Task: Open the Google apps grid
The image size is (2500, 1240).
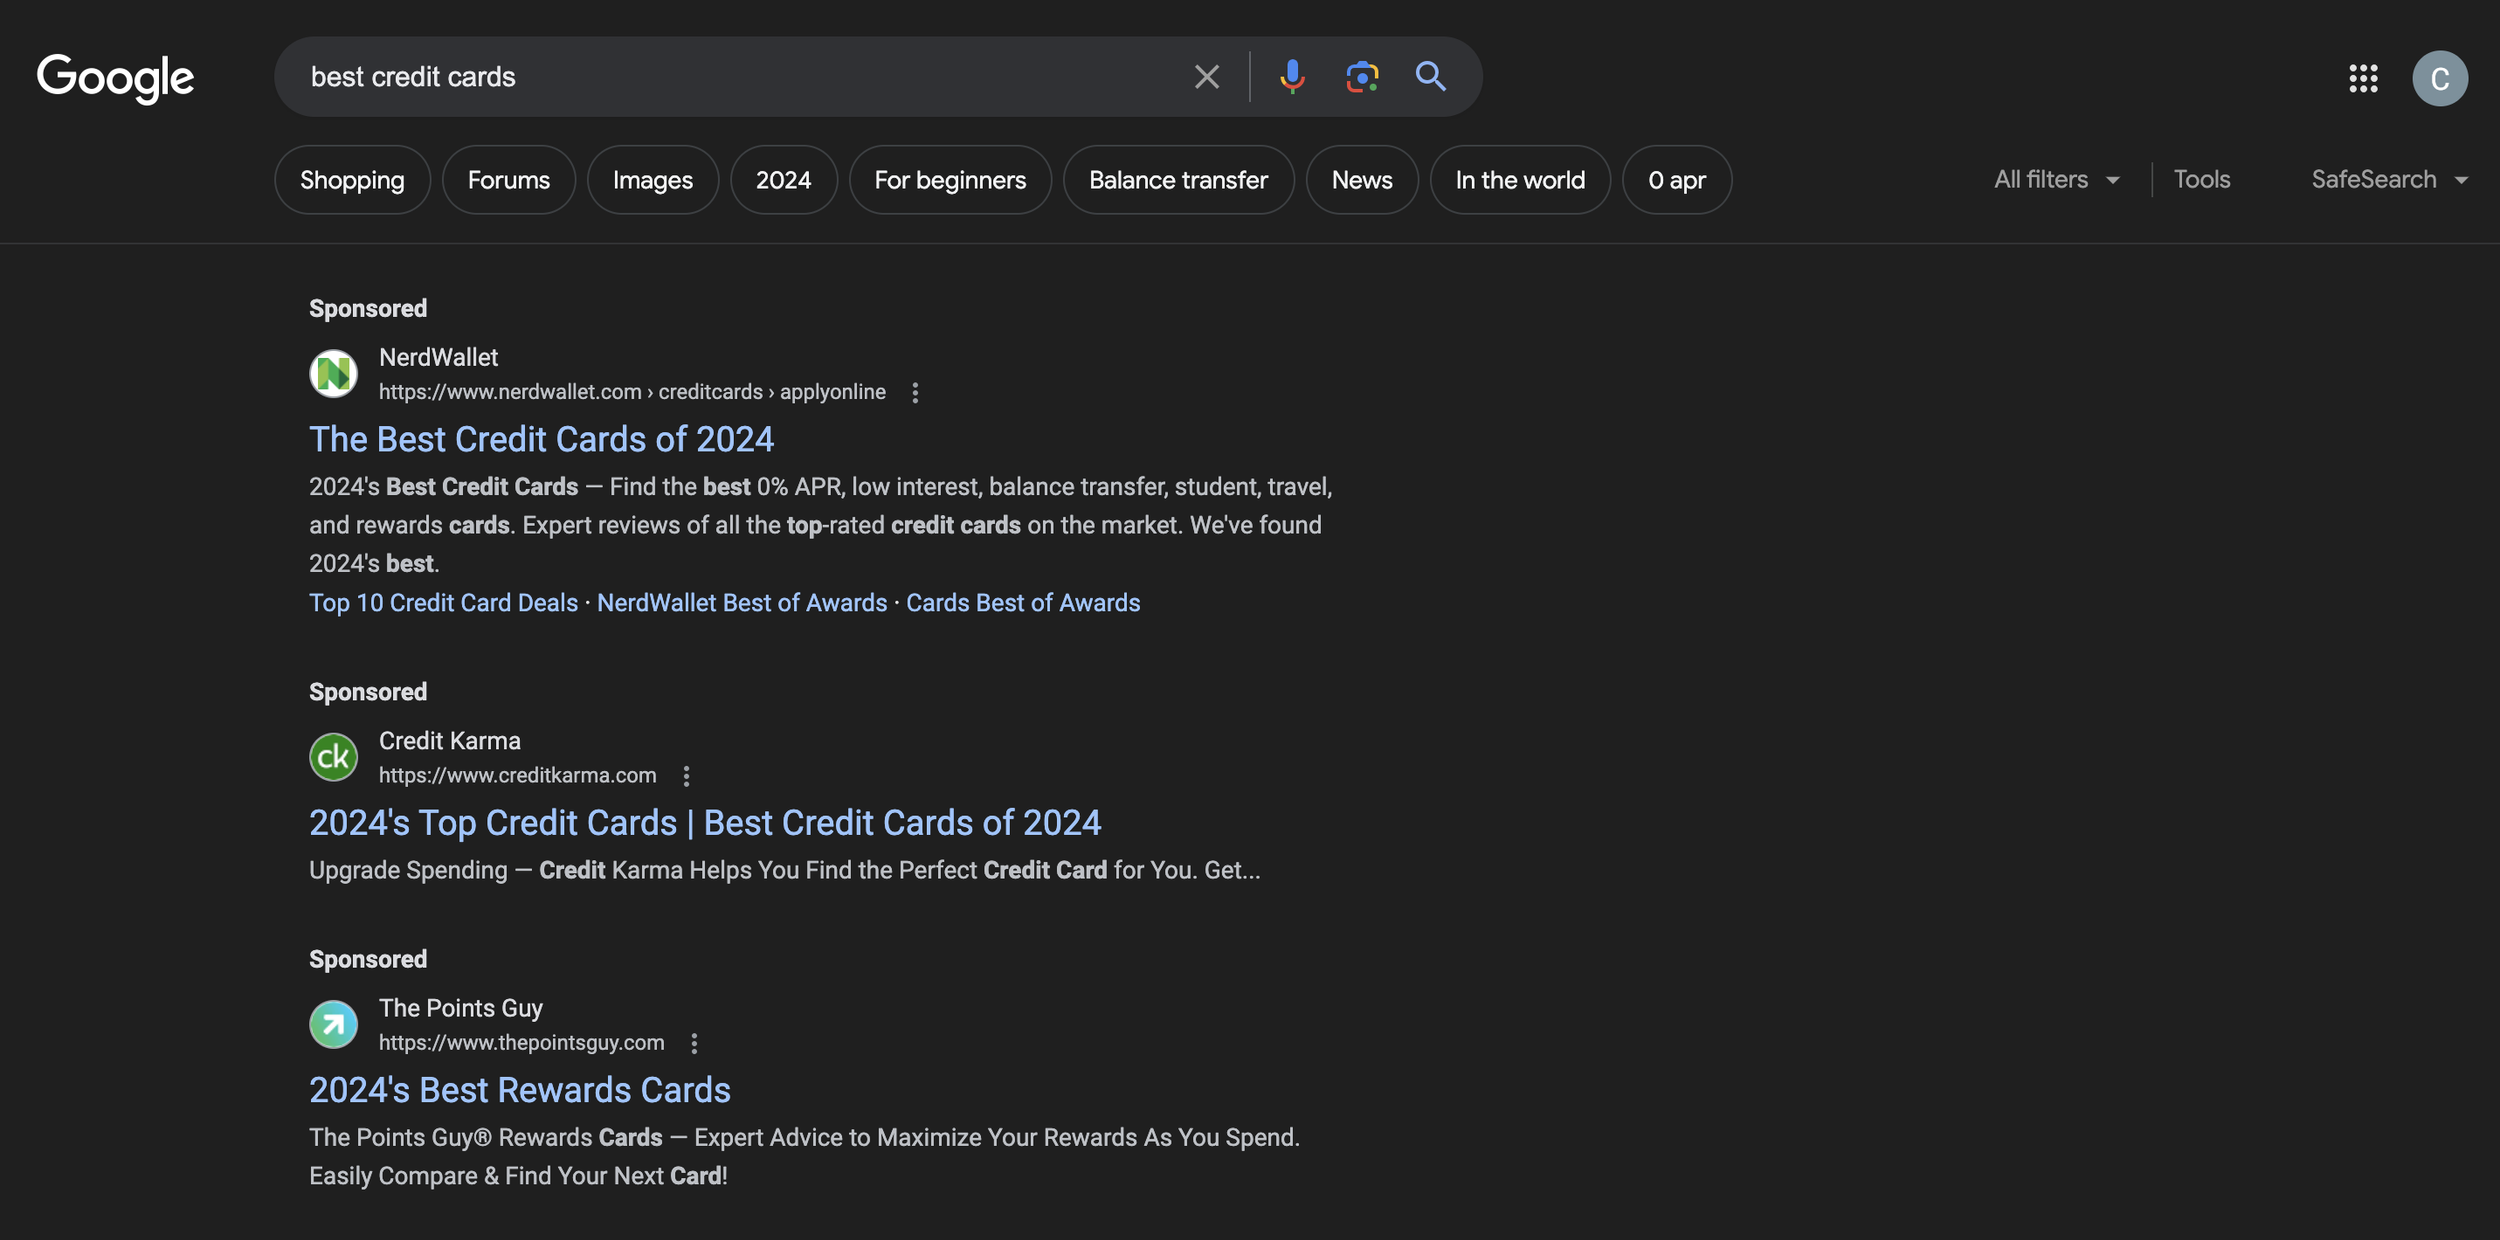Action: pyautogui.click(x=2363, y=78)
